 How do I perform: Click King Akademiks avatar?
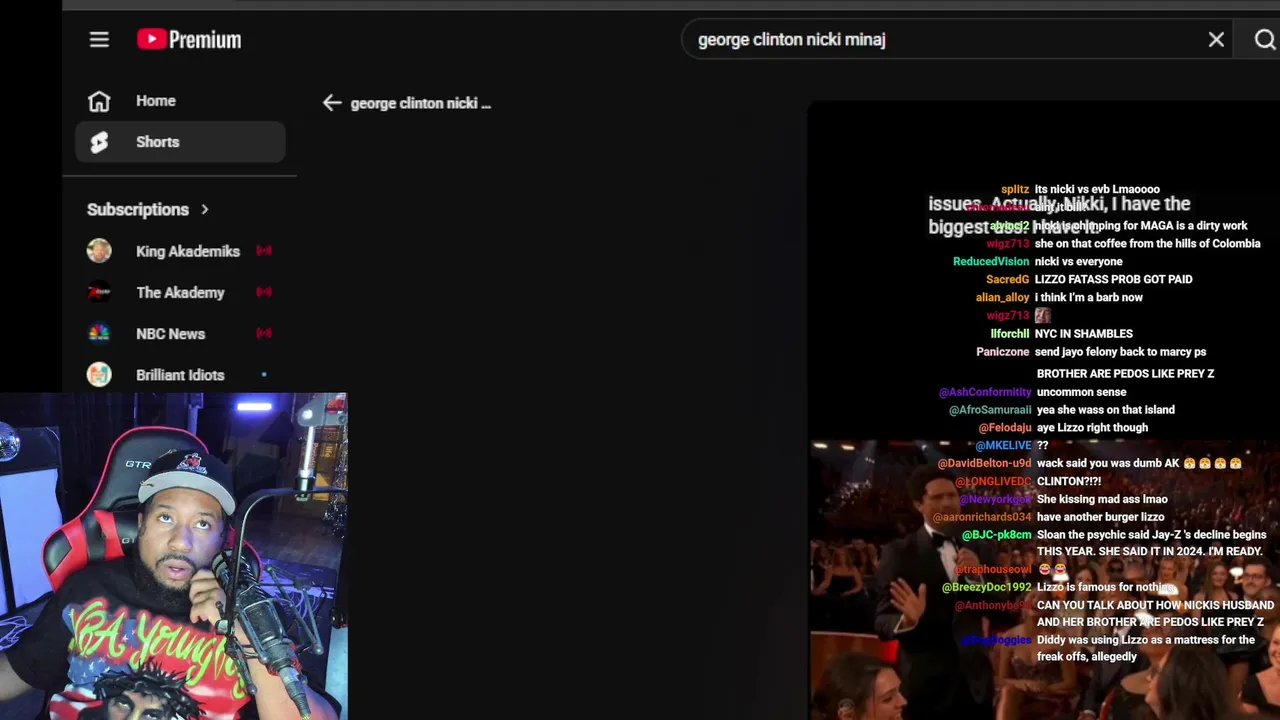99,251
